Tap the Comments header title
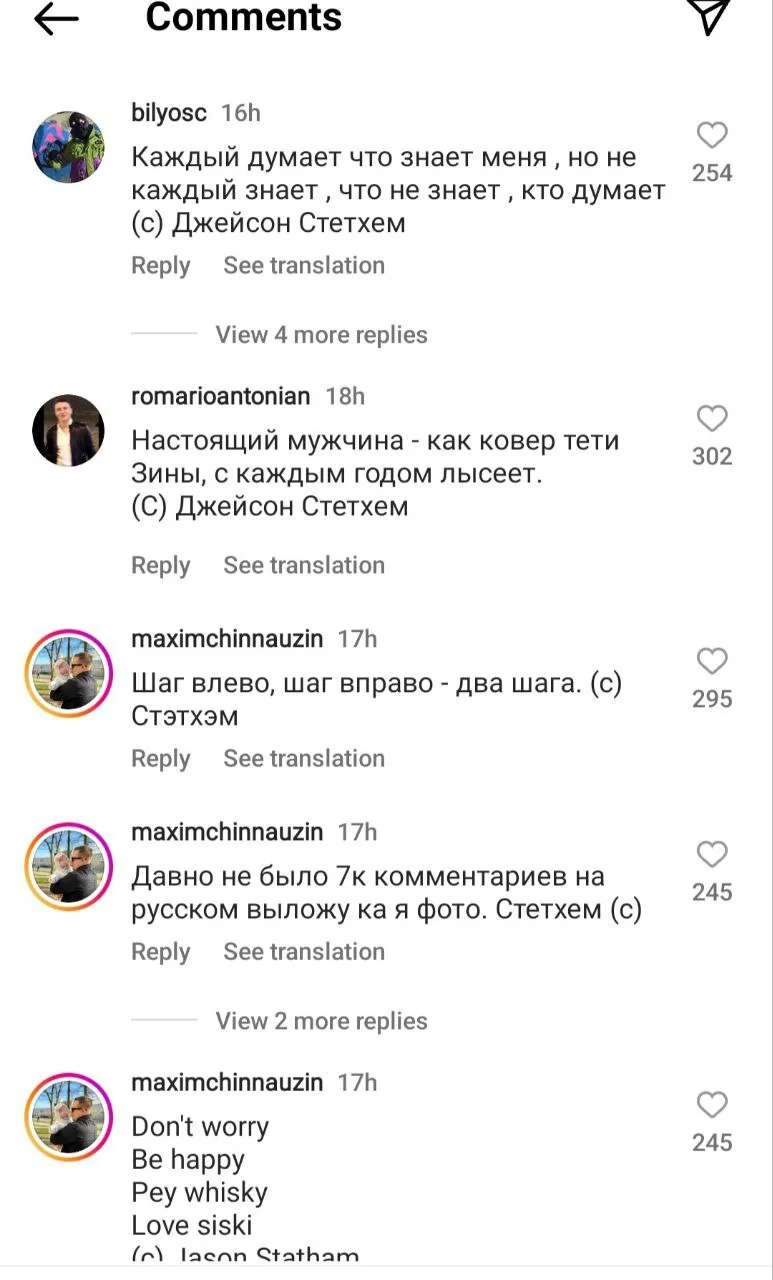This screenshot has height=1280, width=773. [243, 18]
